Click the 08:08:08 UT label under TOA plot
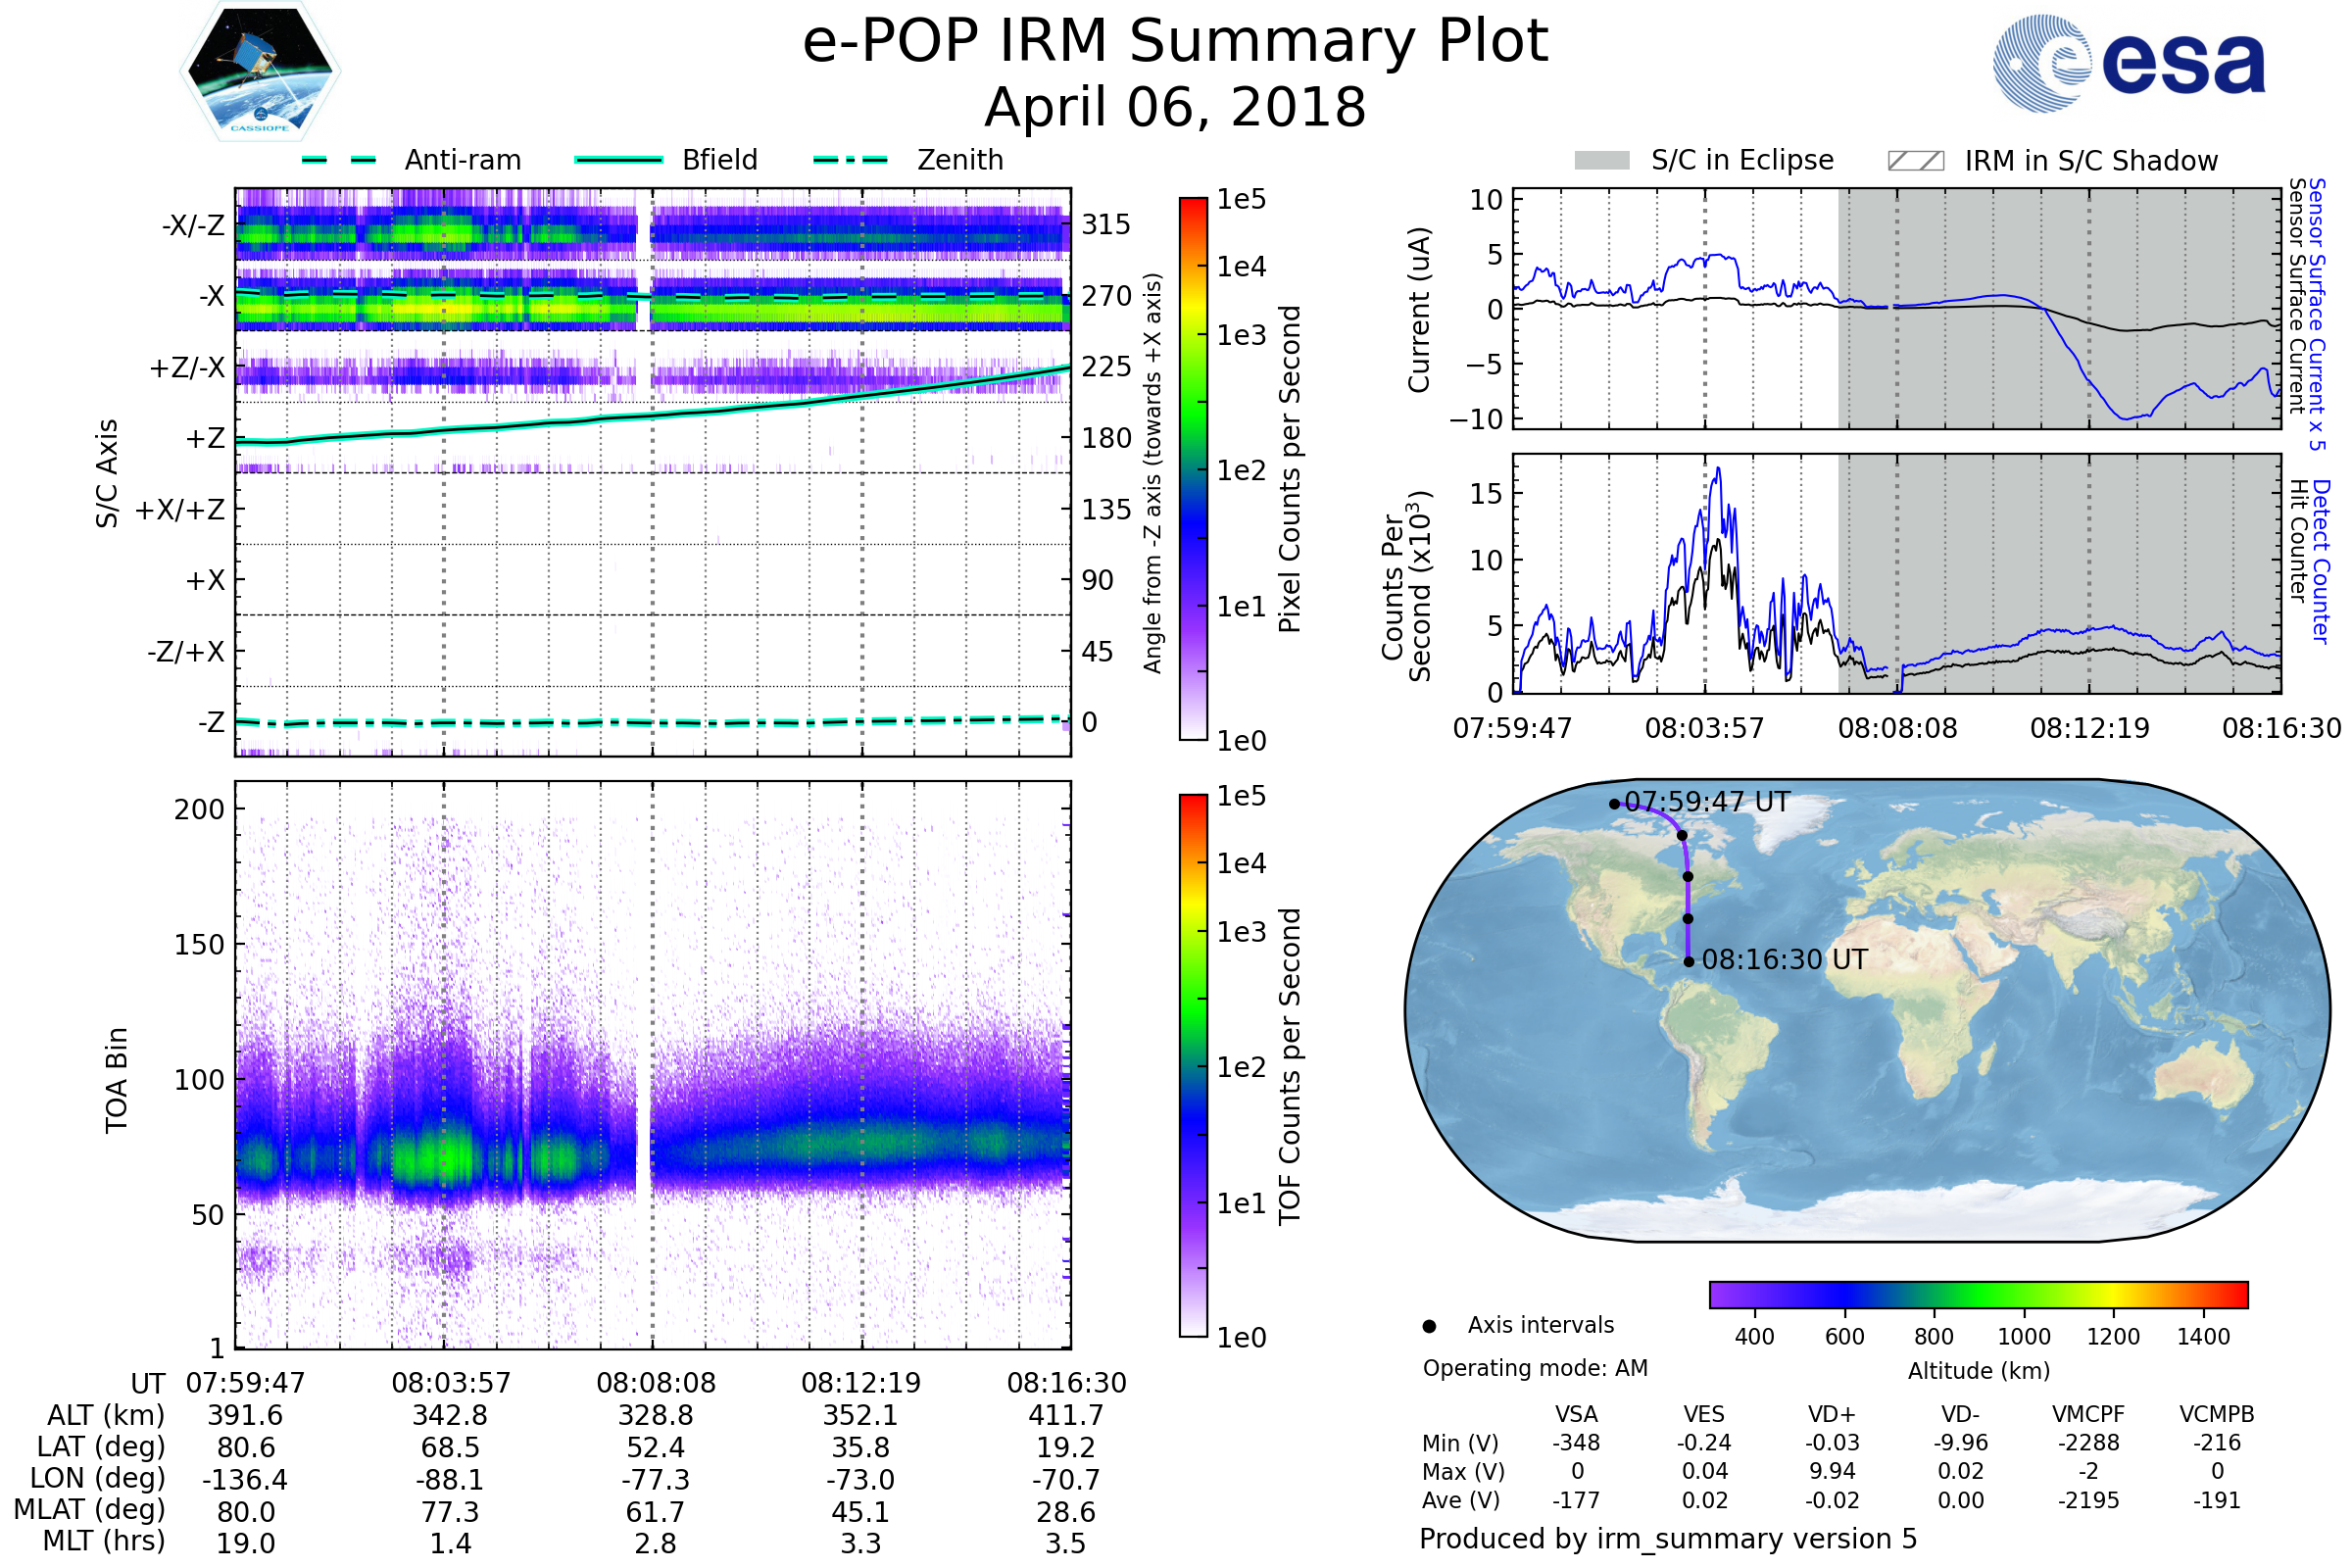The image size is (2352, 1568). 656,1383
